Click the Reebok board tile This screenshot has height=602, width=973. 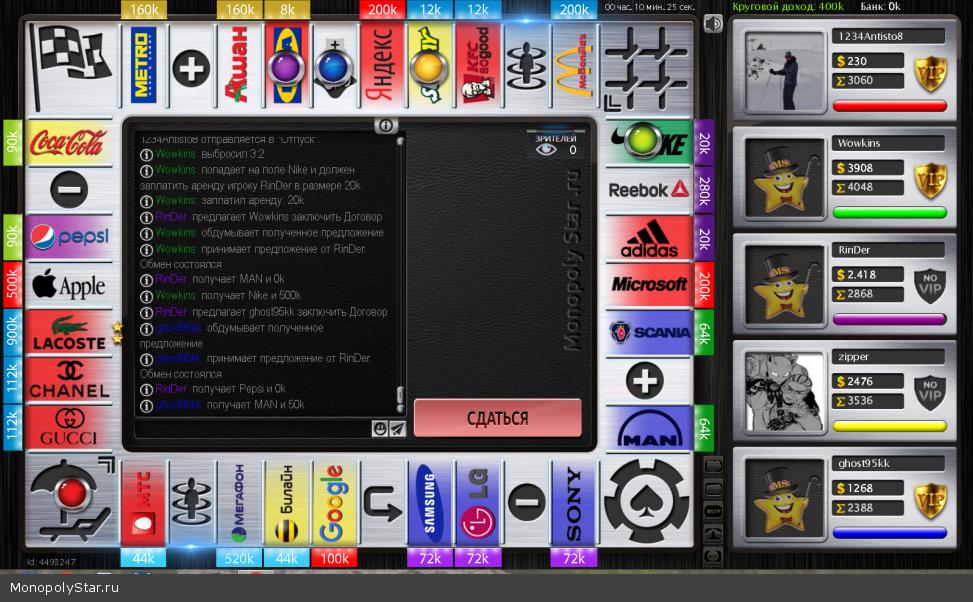648,190
